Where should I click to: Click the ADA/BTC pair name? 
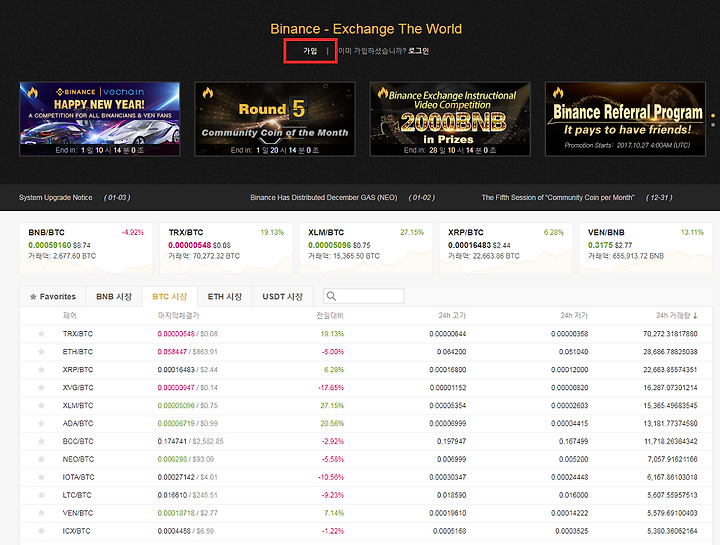78,423
